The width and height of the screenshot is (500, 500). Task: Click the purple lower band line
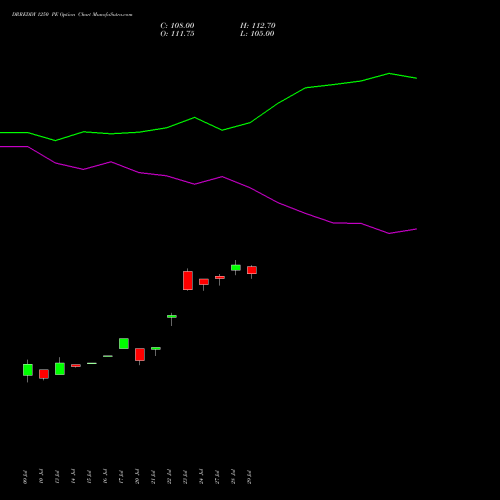pyautogui.click(x=208, y=180)
